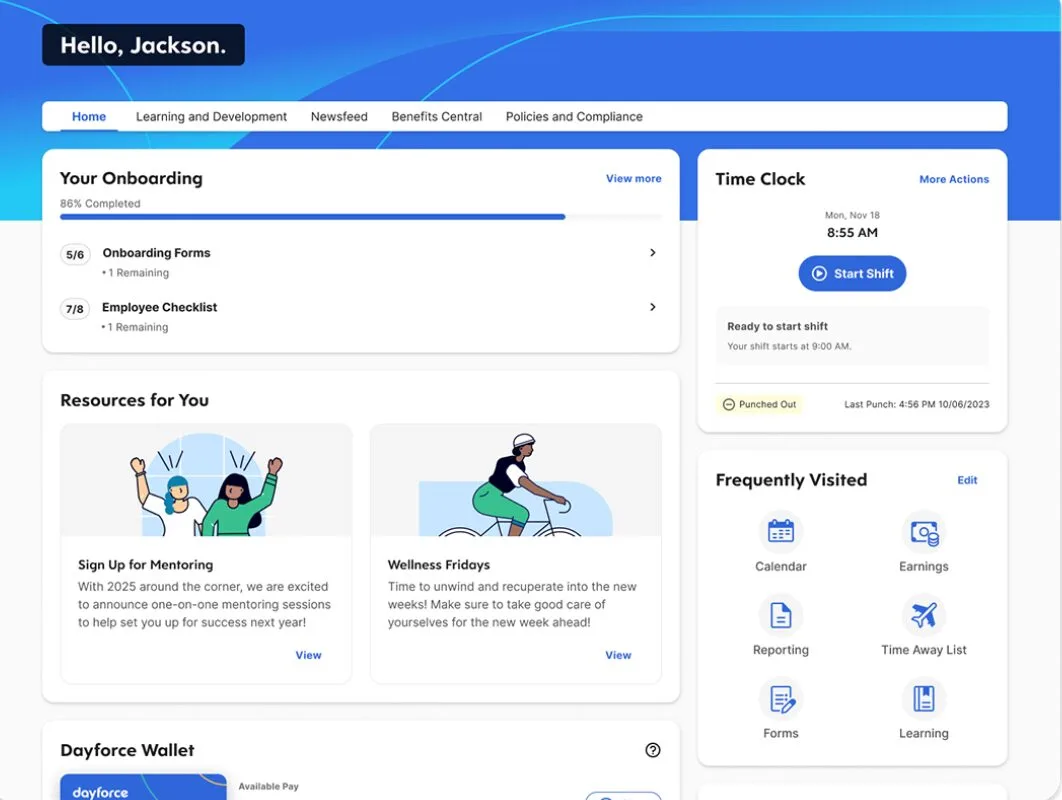
Task: Open the Forms shortcut icon
Action: 780,698
